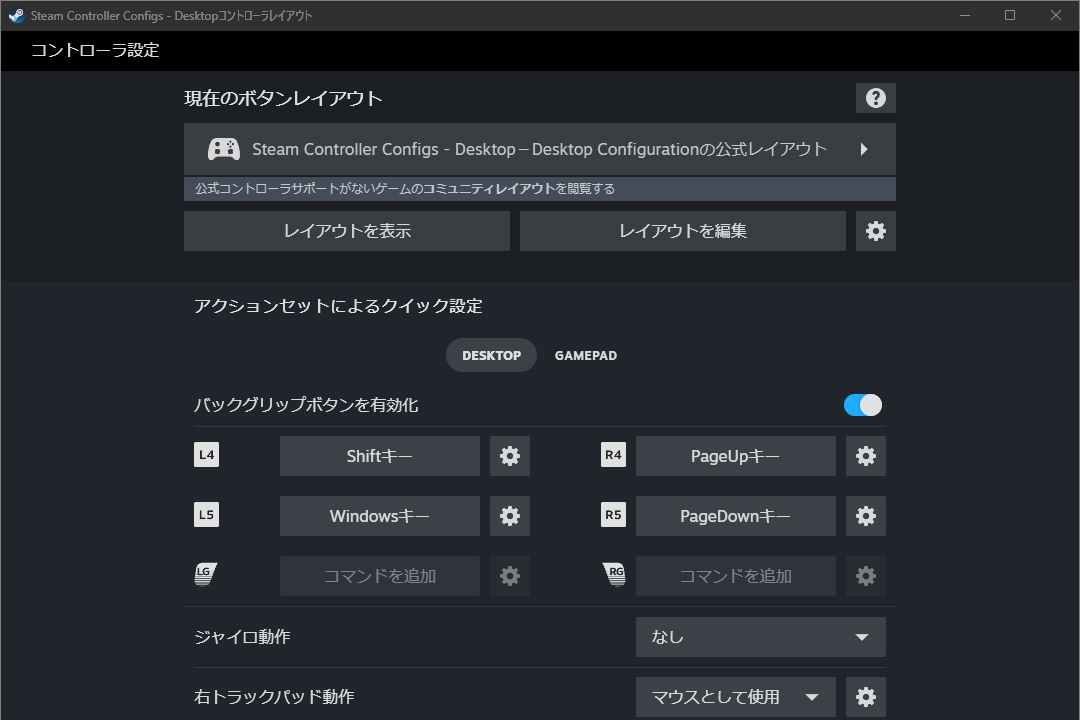Click the PageDownキー binding button

tap(736, 516)
